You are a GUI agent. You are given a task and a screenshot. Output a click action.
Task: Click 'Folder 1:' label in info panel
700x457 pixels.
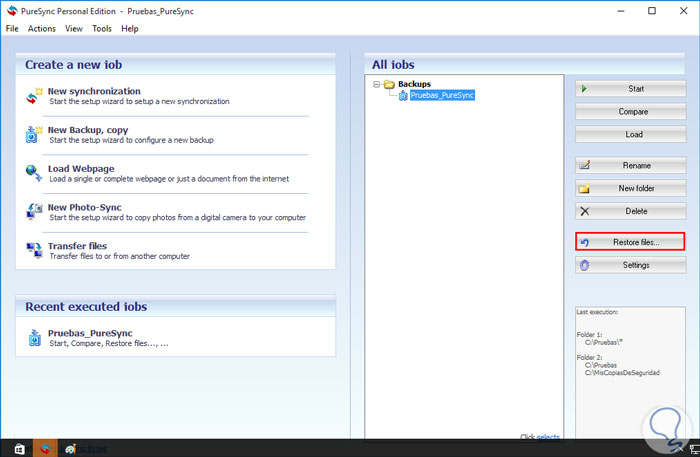589,335
